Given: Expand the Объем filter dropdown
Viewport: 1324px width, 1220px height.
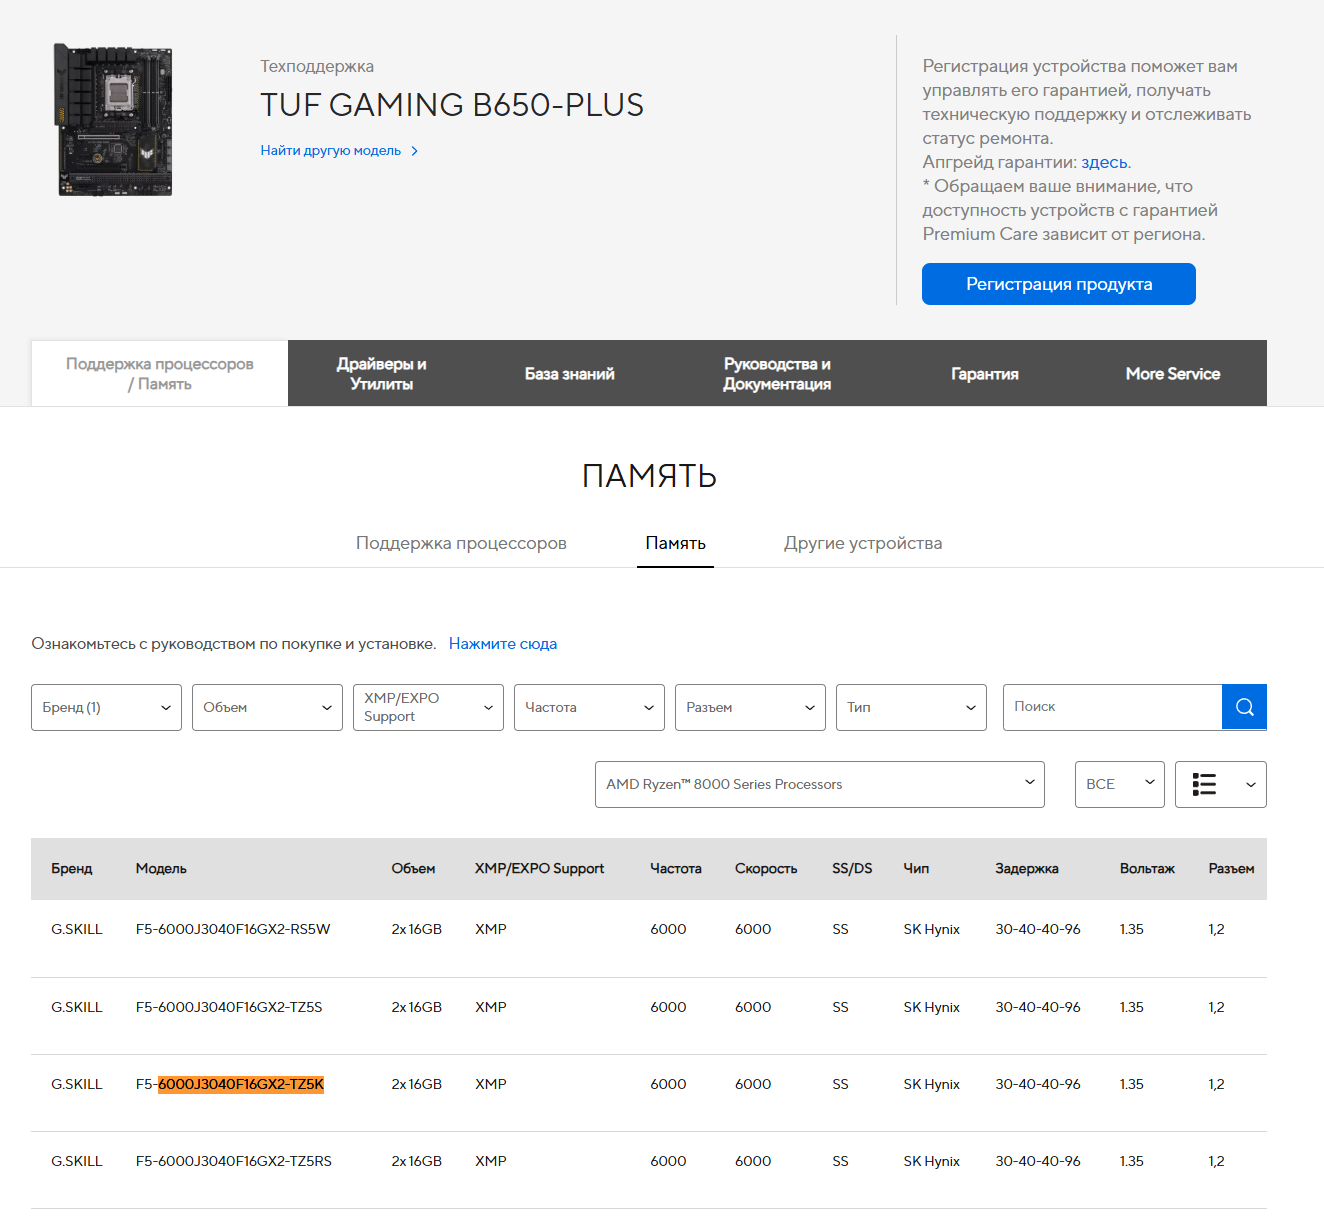Looking at the screenshot, I should [x=267, y=707].
